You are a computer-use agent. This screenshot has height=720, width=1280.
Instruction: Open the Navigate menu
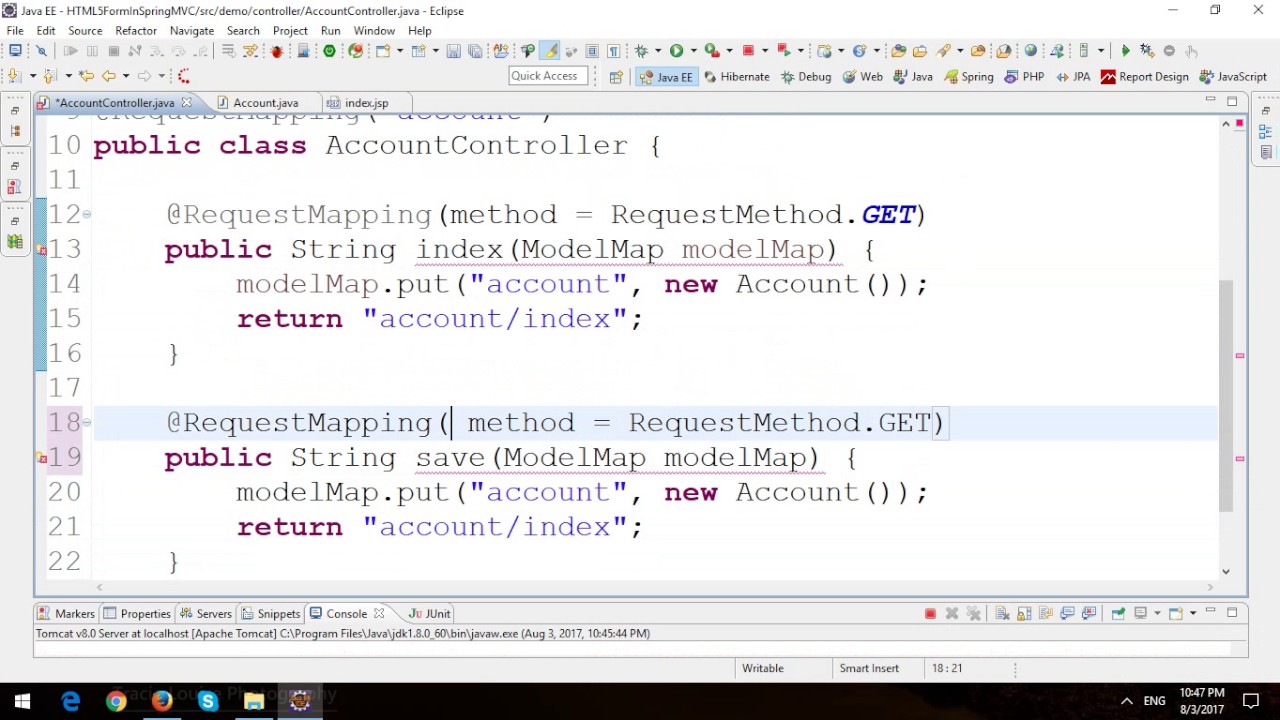point(192,31)
